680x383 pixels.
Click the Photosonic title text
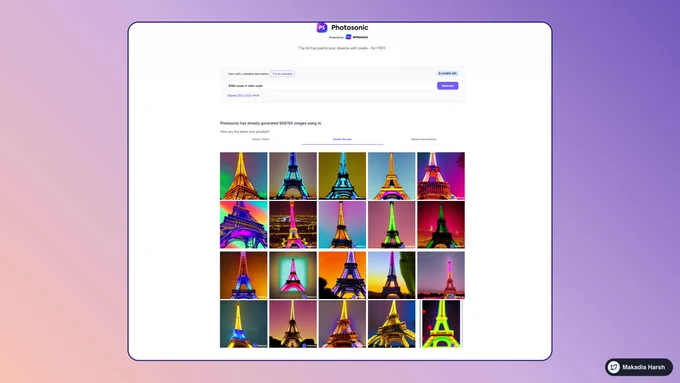coord(350,27)
